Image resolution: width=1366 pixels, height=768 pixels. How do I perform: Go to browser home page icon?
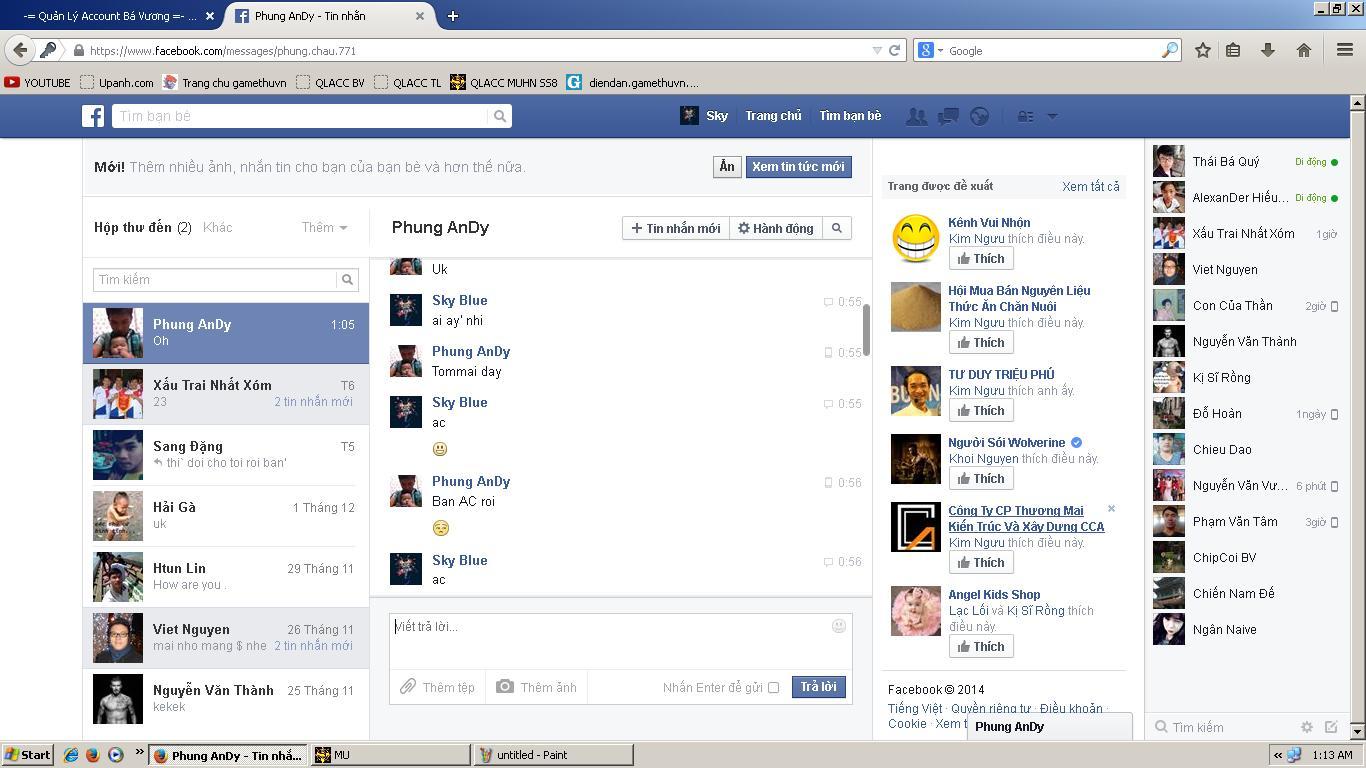pos(1304,50)
